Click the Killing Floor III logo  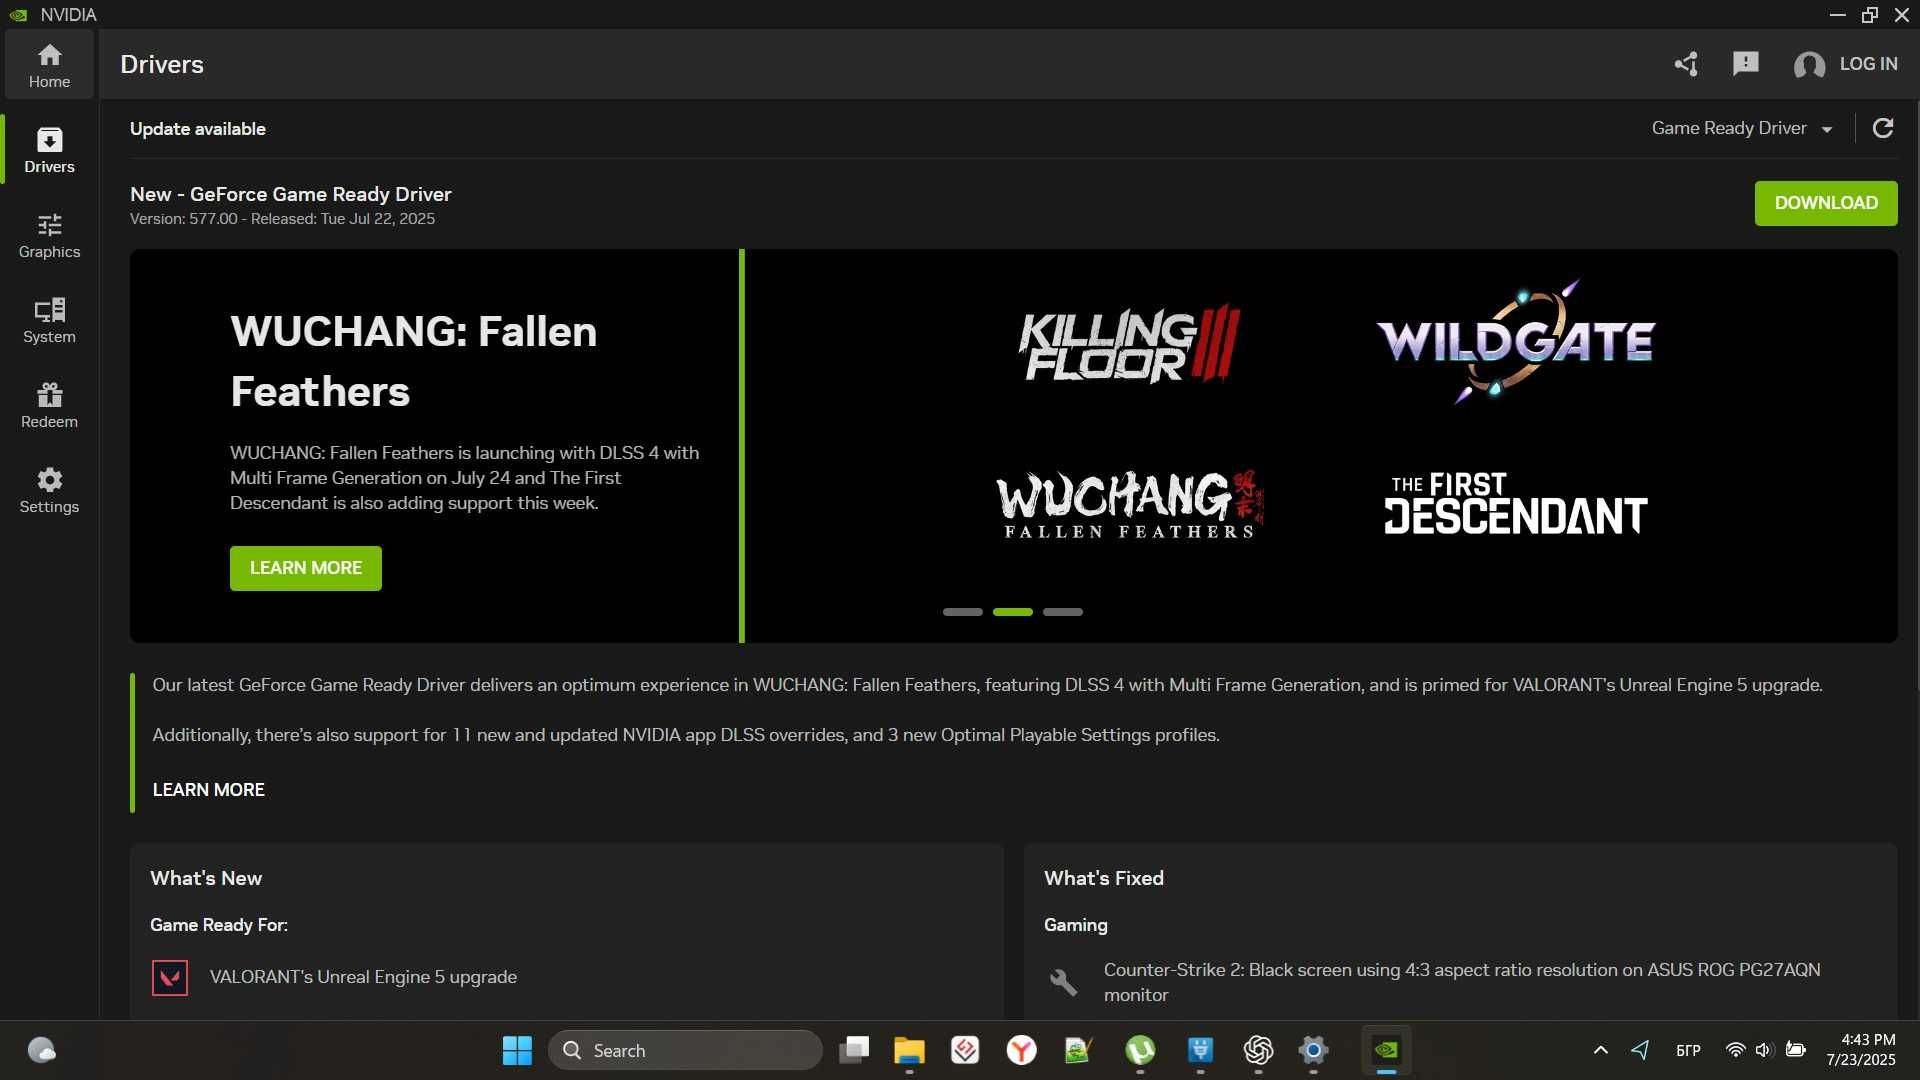(1129, 344)
